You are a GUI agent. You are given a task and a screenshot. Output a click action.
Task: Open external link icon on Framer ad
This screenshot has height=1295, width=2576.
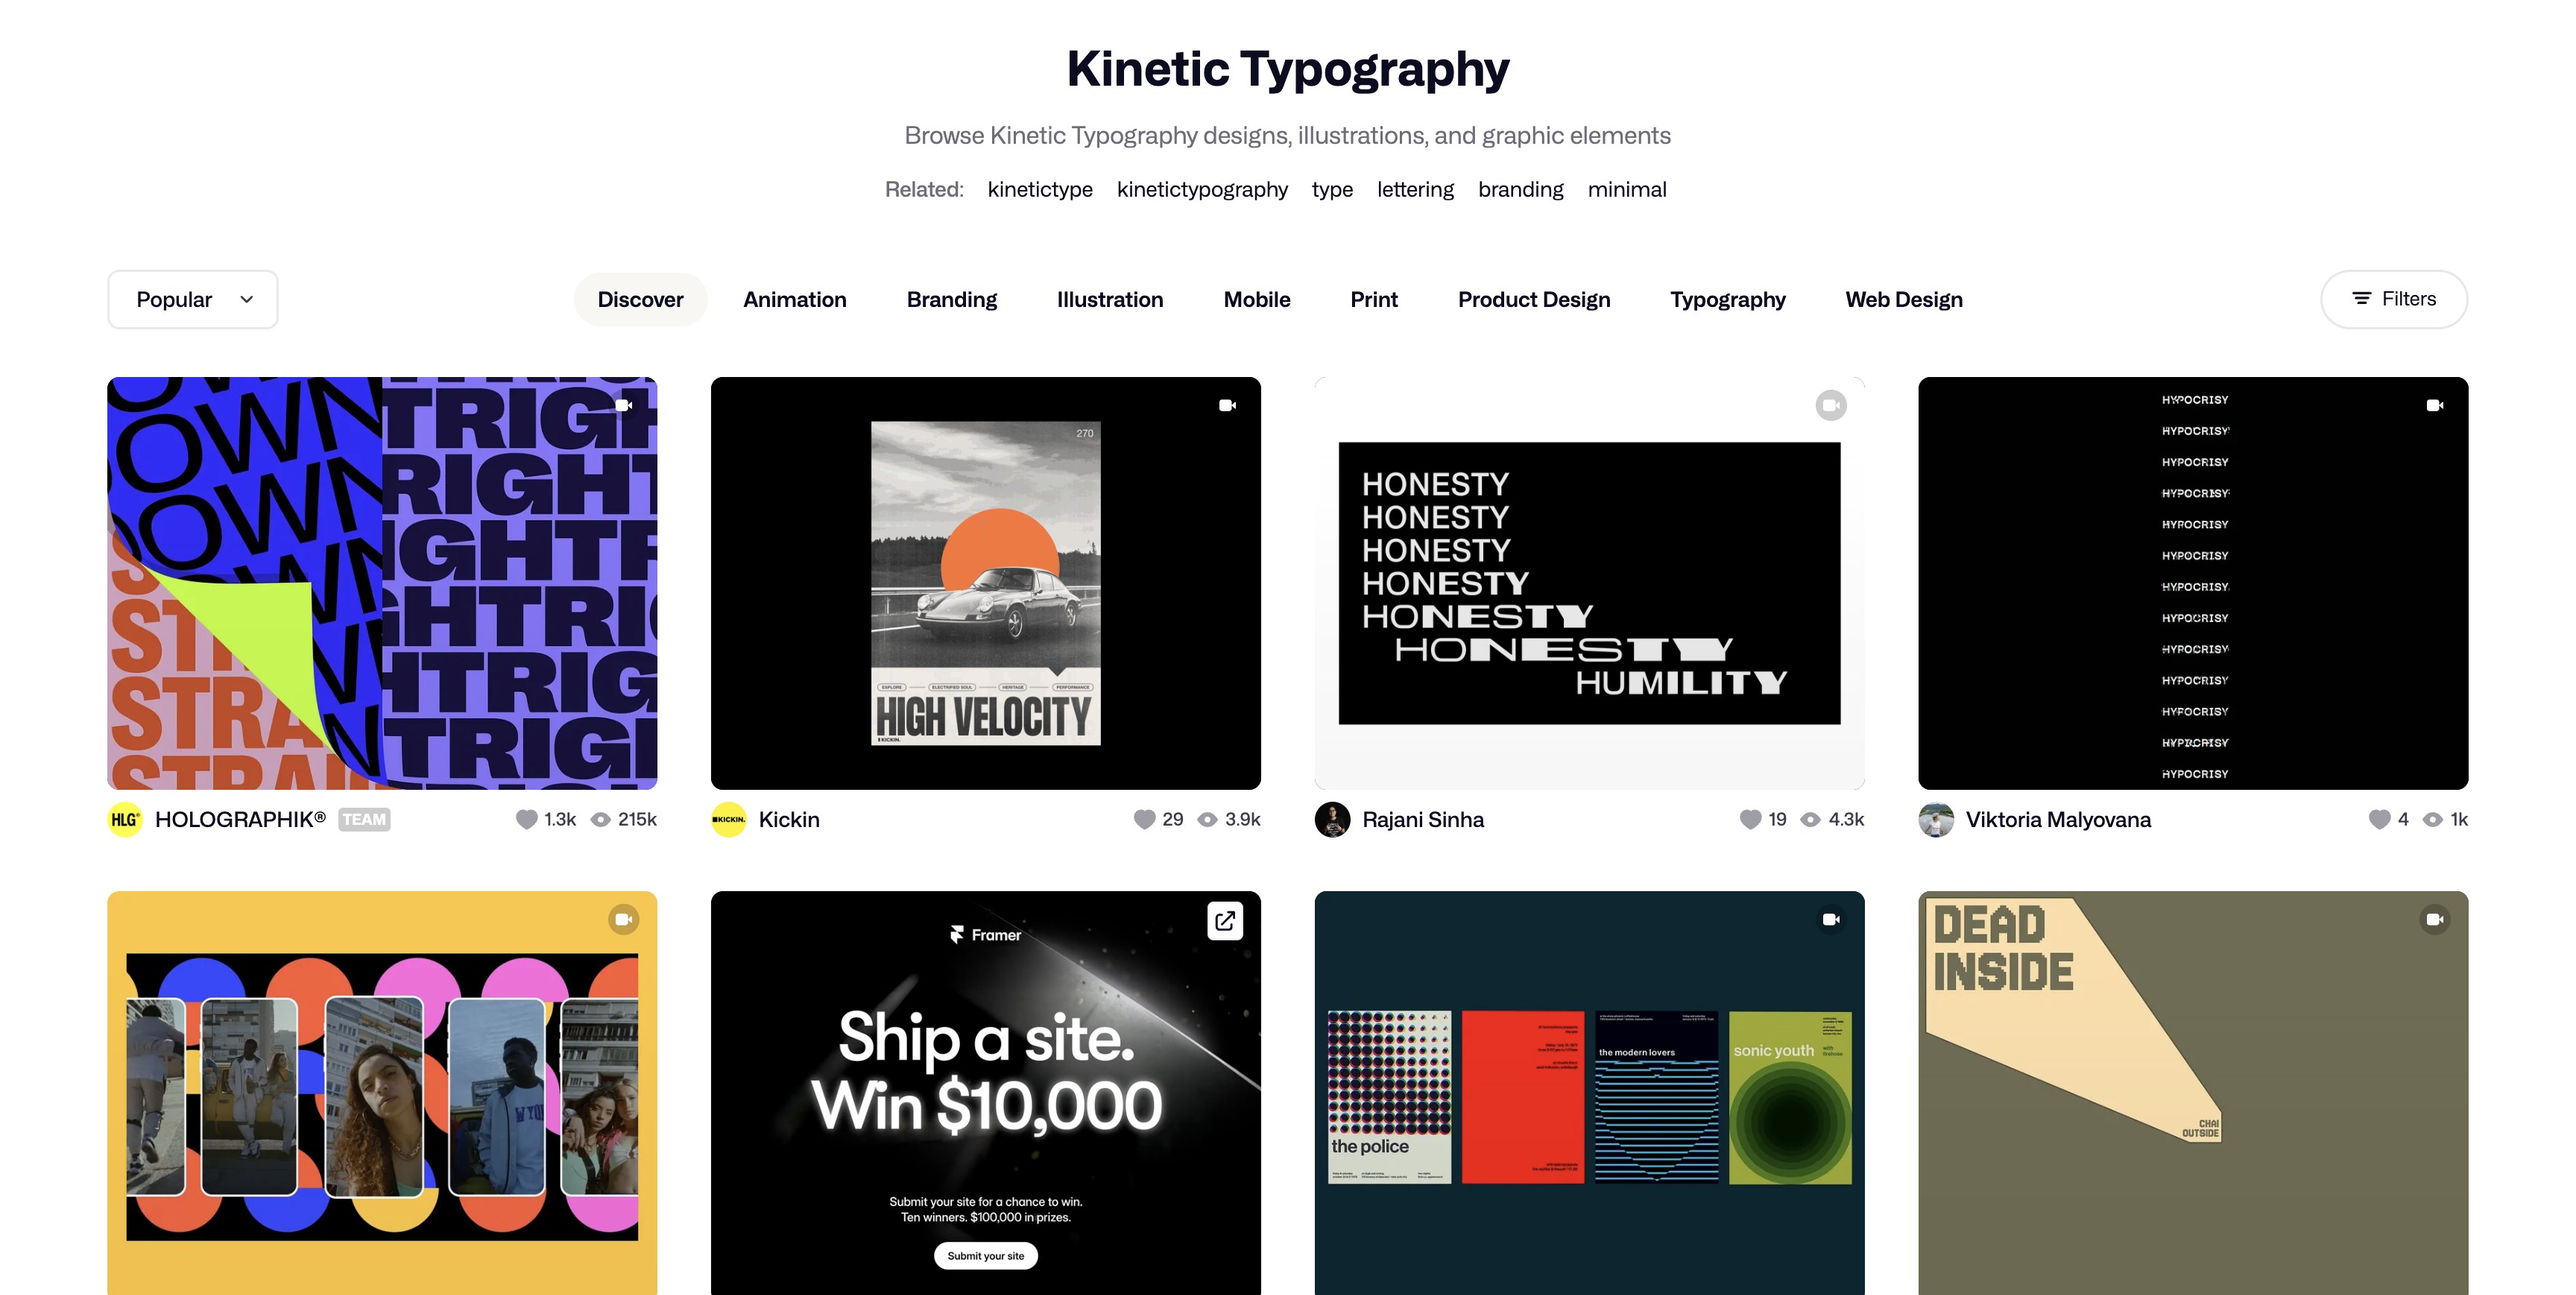(1225, 920)
